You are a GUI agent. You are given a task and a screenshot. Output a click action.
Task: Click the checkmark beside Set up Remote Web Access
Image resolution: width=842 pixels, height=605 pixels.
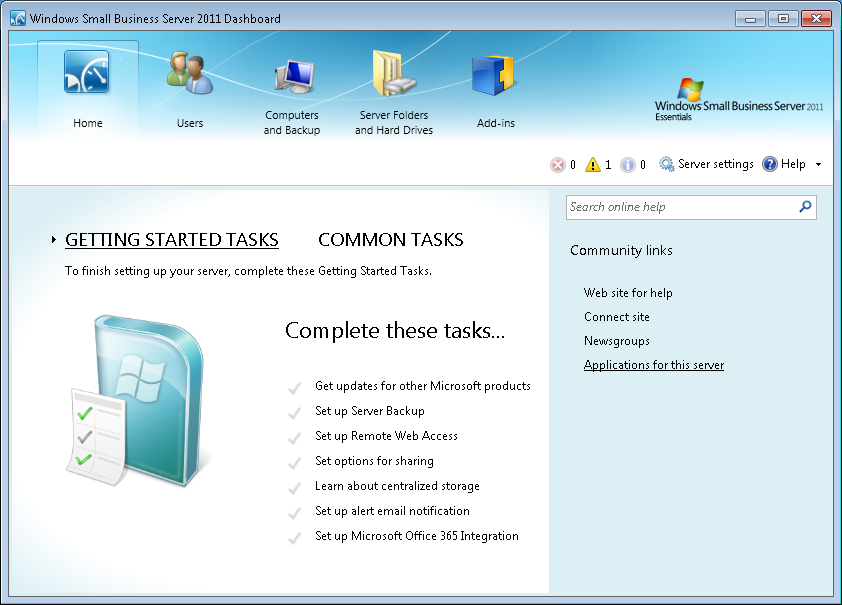point(294,438)
